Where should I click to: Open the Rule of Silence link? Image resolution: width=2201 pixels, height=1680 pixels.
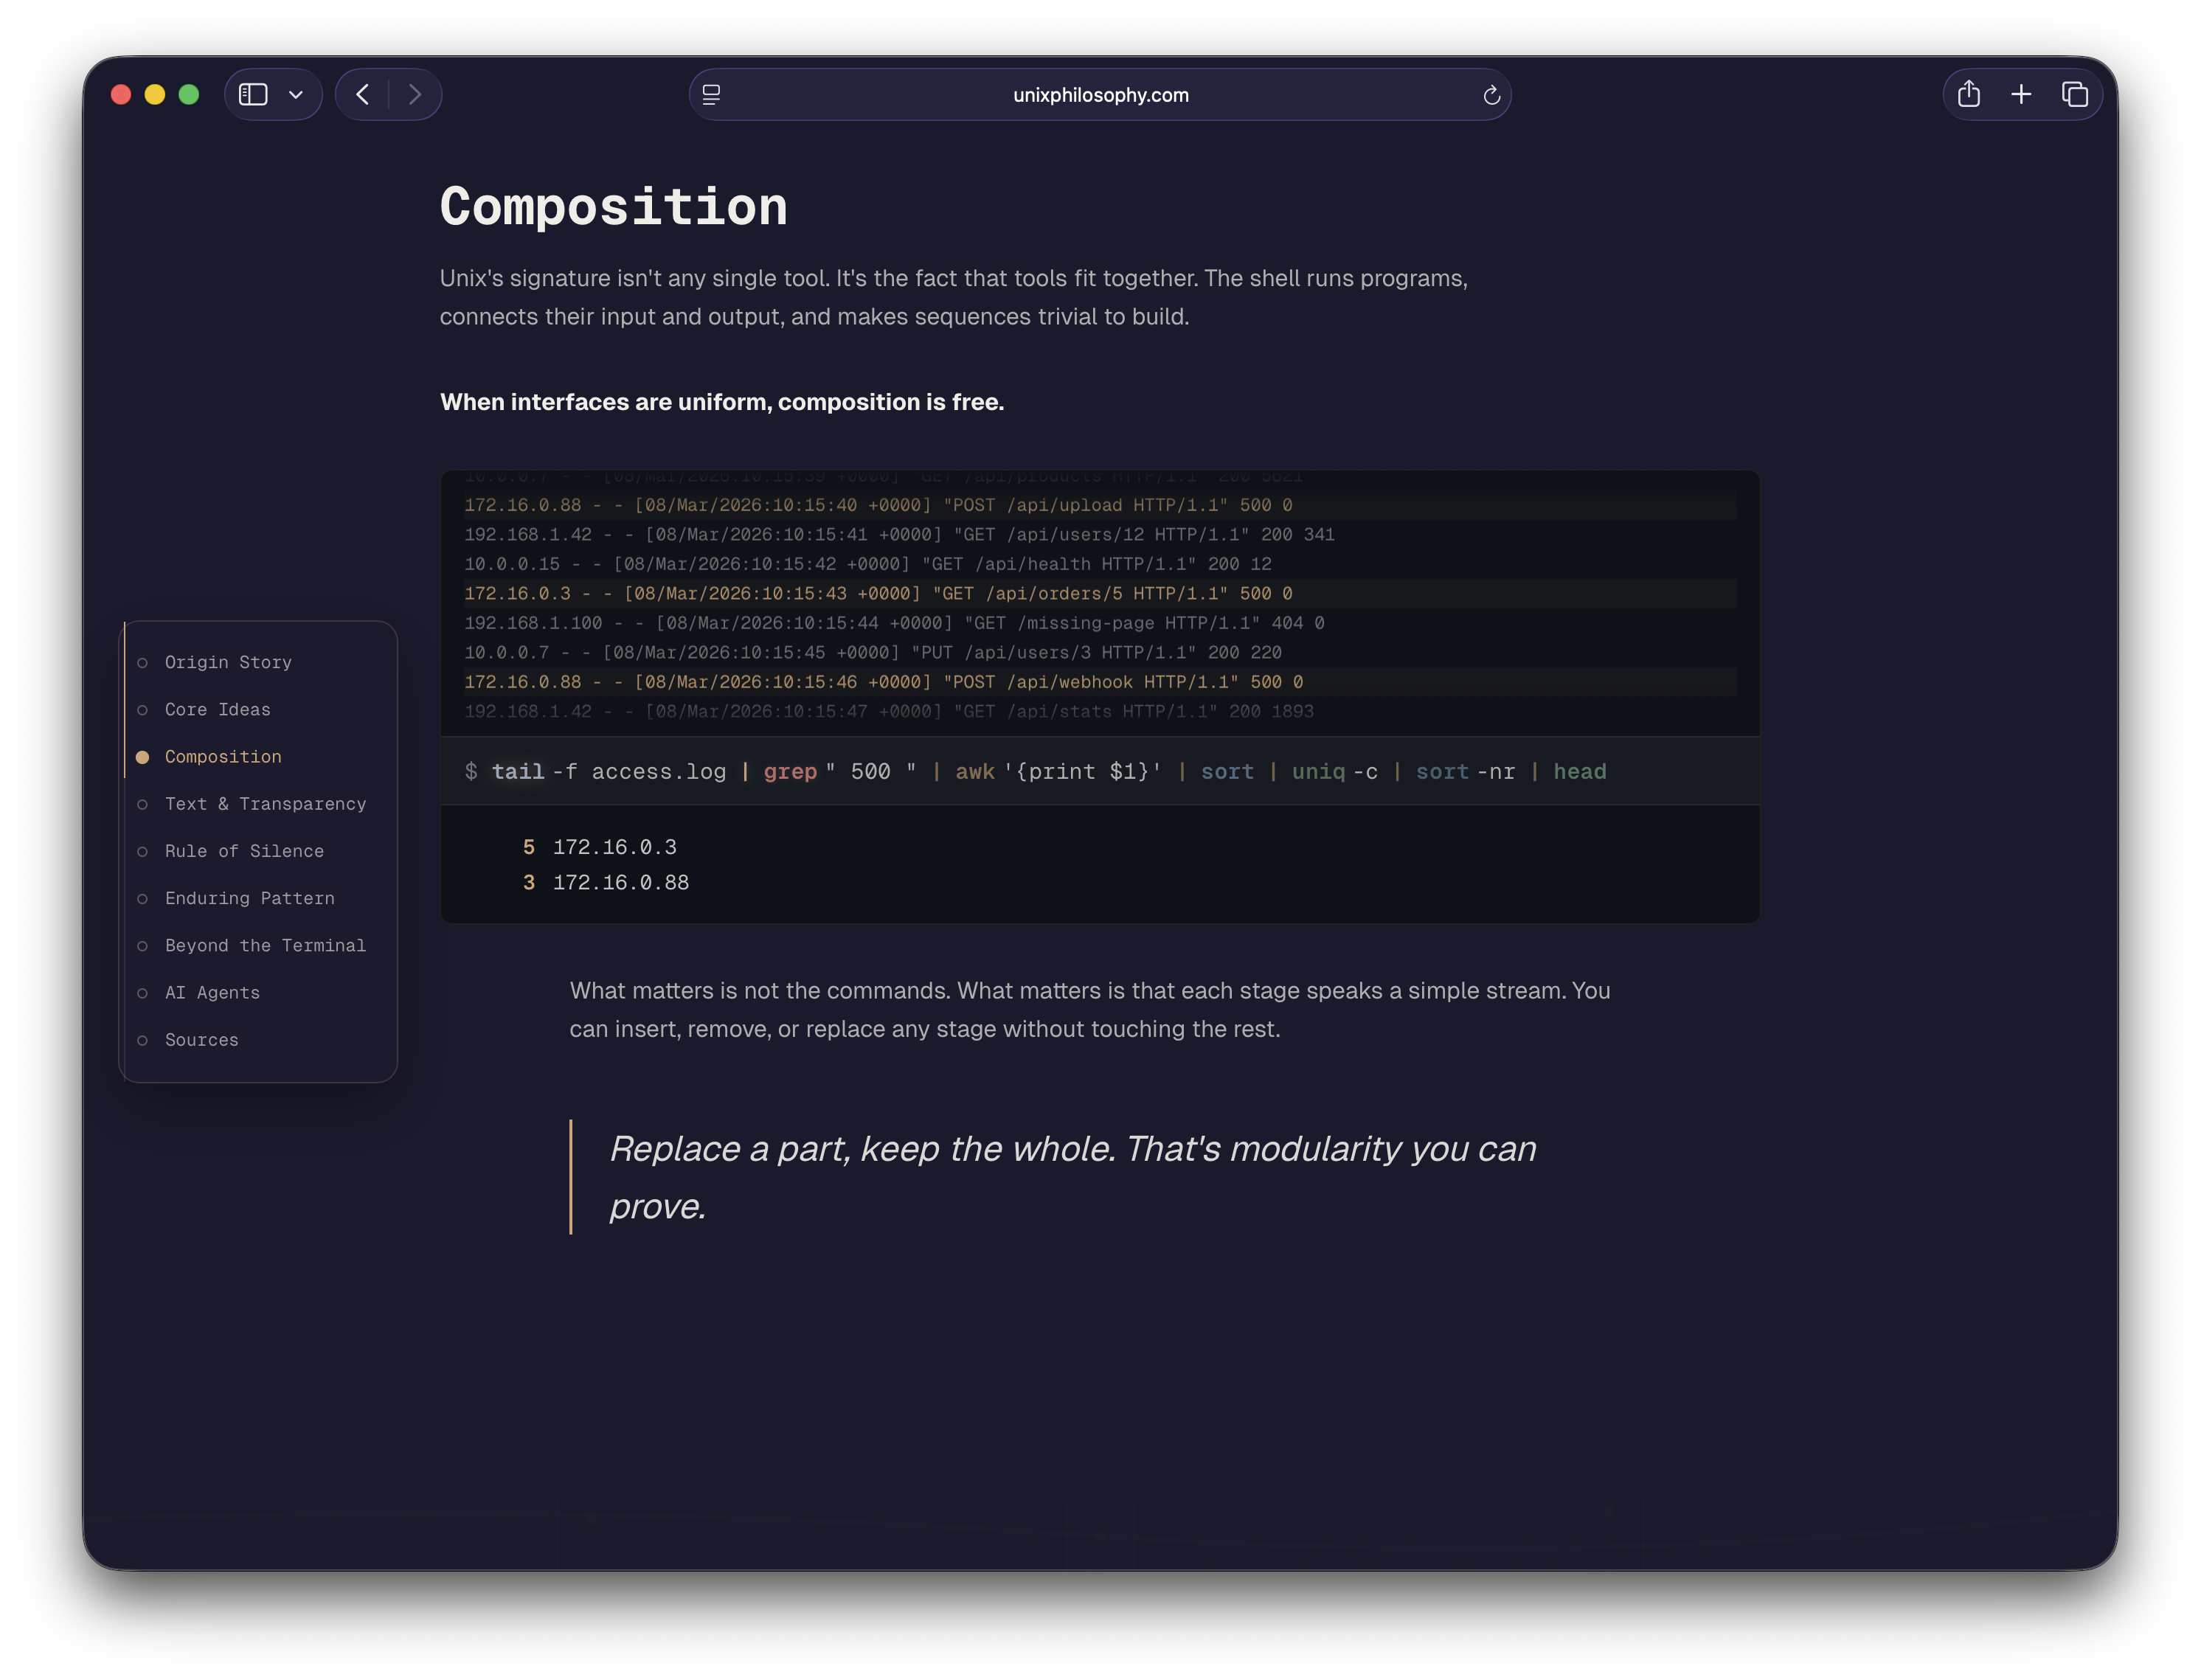coord(244,851)
